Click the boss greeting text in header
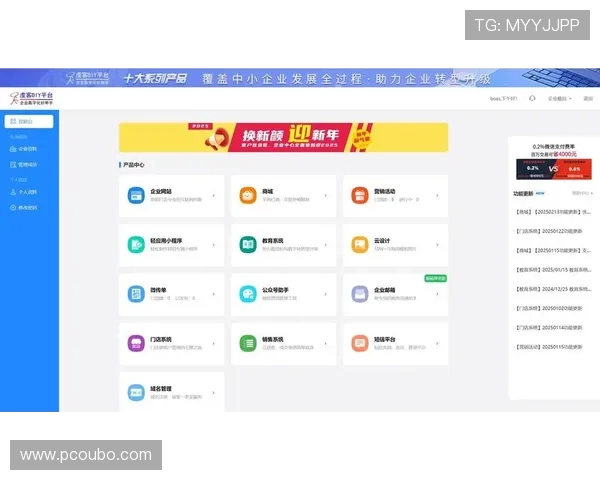Image resolution: width=600 pixels, height=480 pixels. [x=503, y=98]
